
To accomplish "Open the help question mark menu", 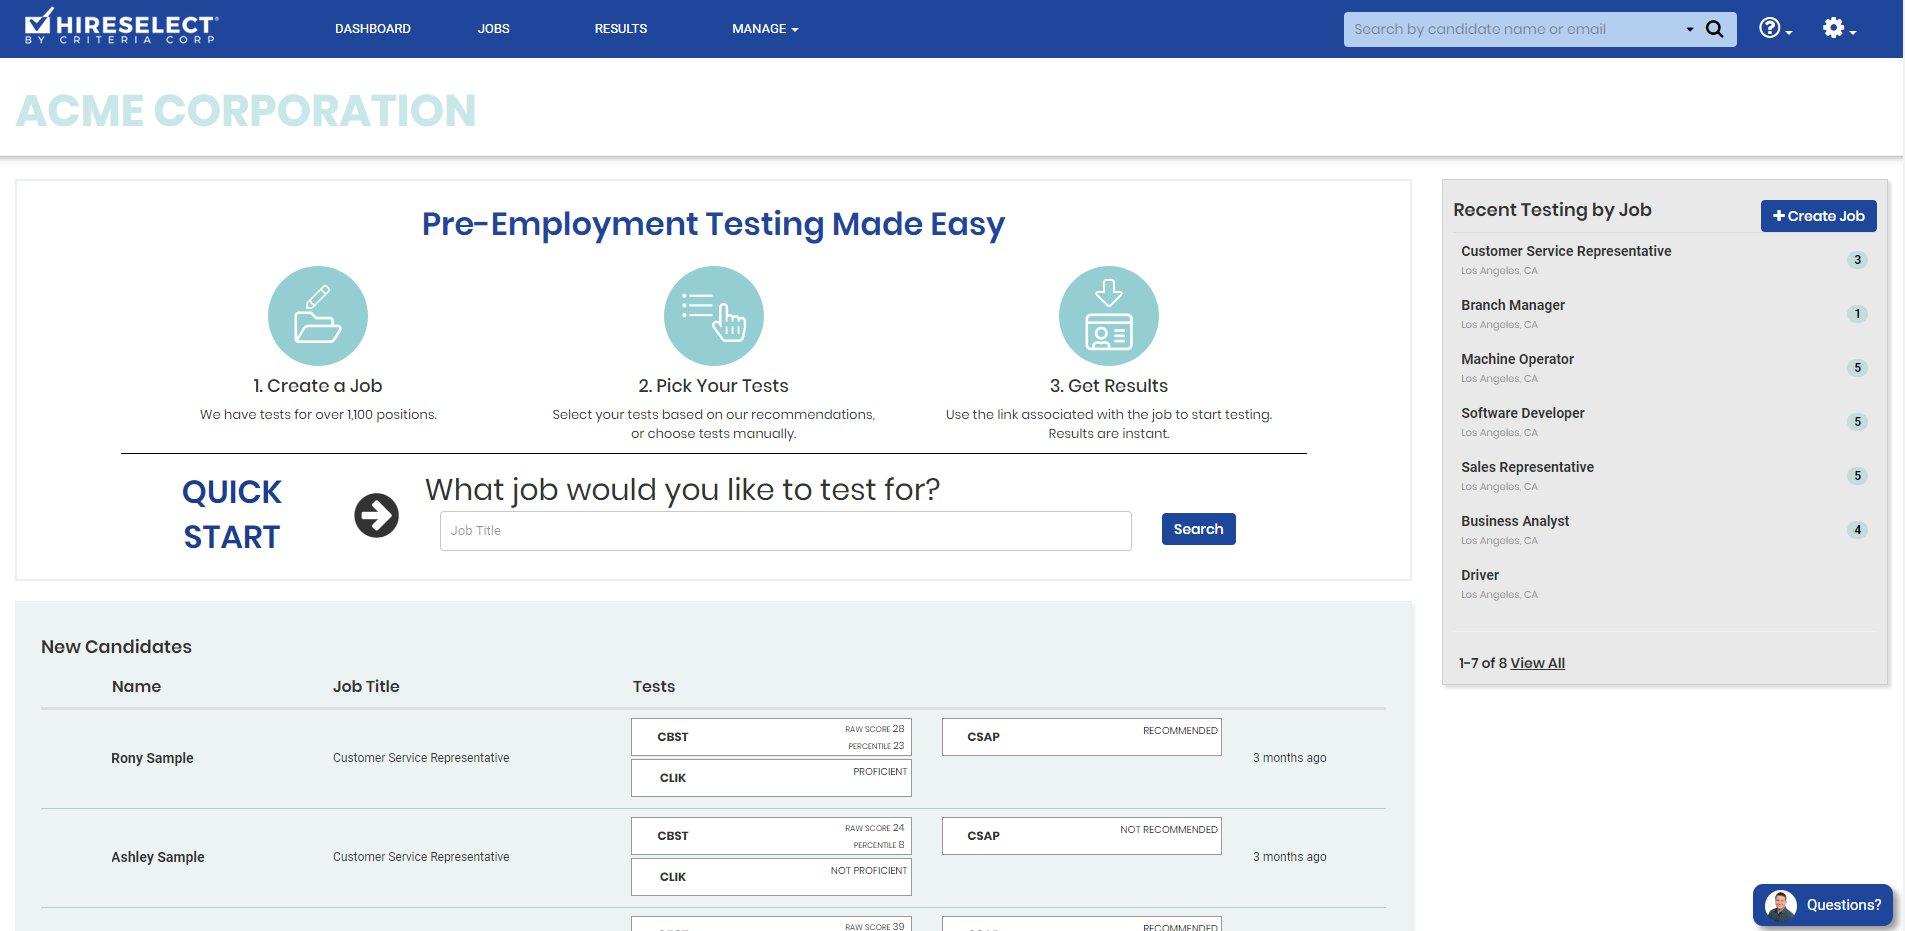I will point(1774,29).
